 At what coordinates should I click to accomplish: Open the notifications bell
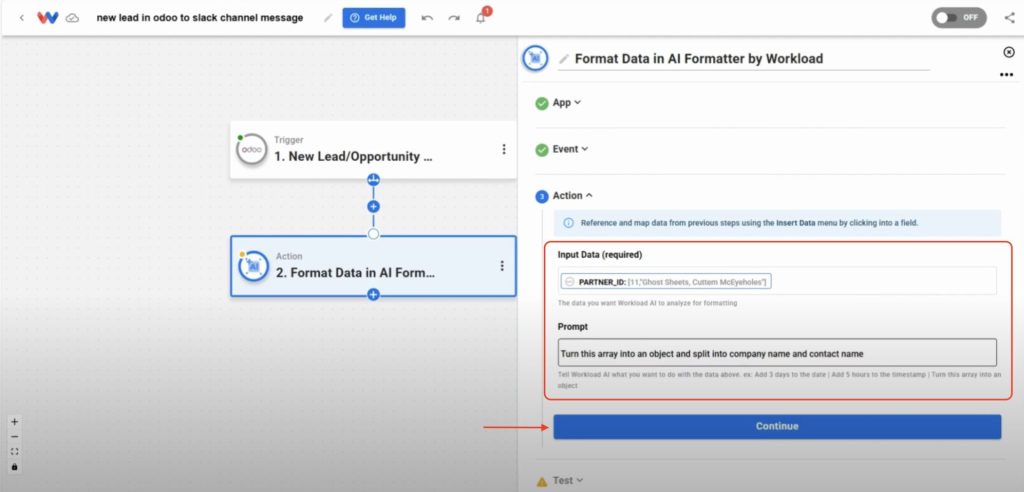(481, 18)
